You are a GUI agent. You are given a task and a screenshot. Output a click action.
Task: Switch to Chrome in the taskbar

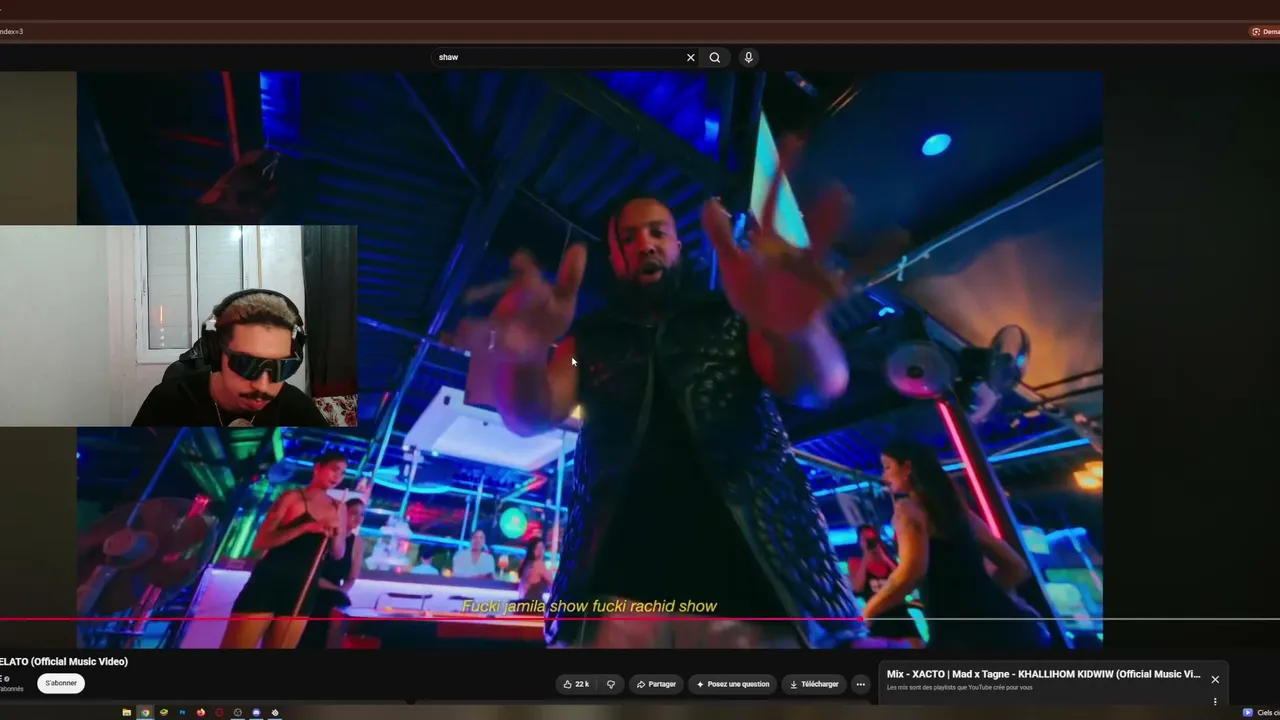pyautogui.click(x=145, y=712)
